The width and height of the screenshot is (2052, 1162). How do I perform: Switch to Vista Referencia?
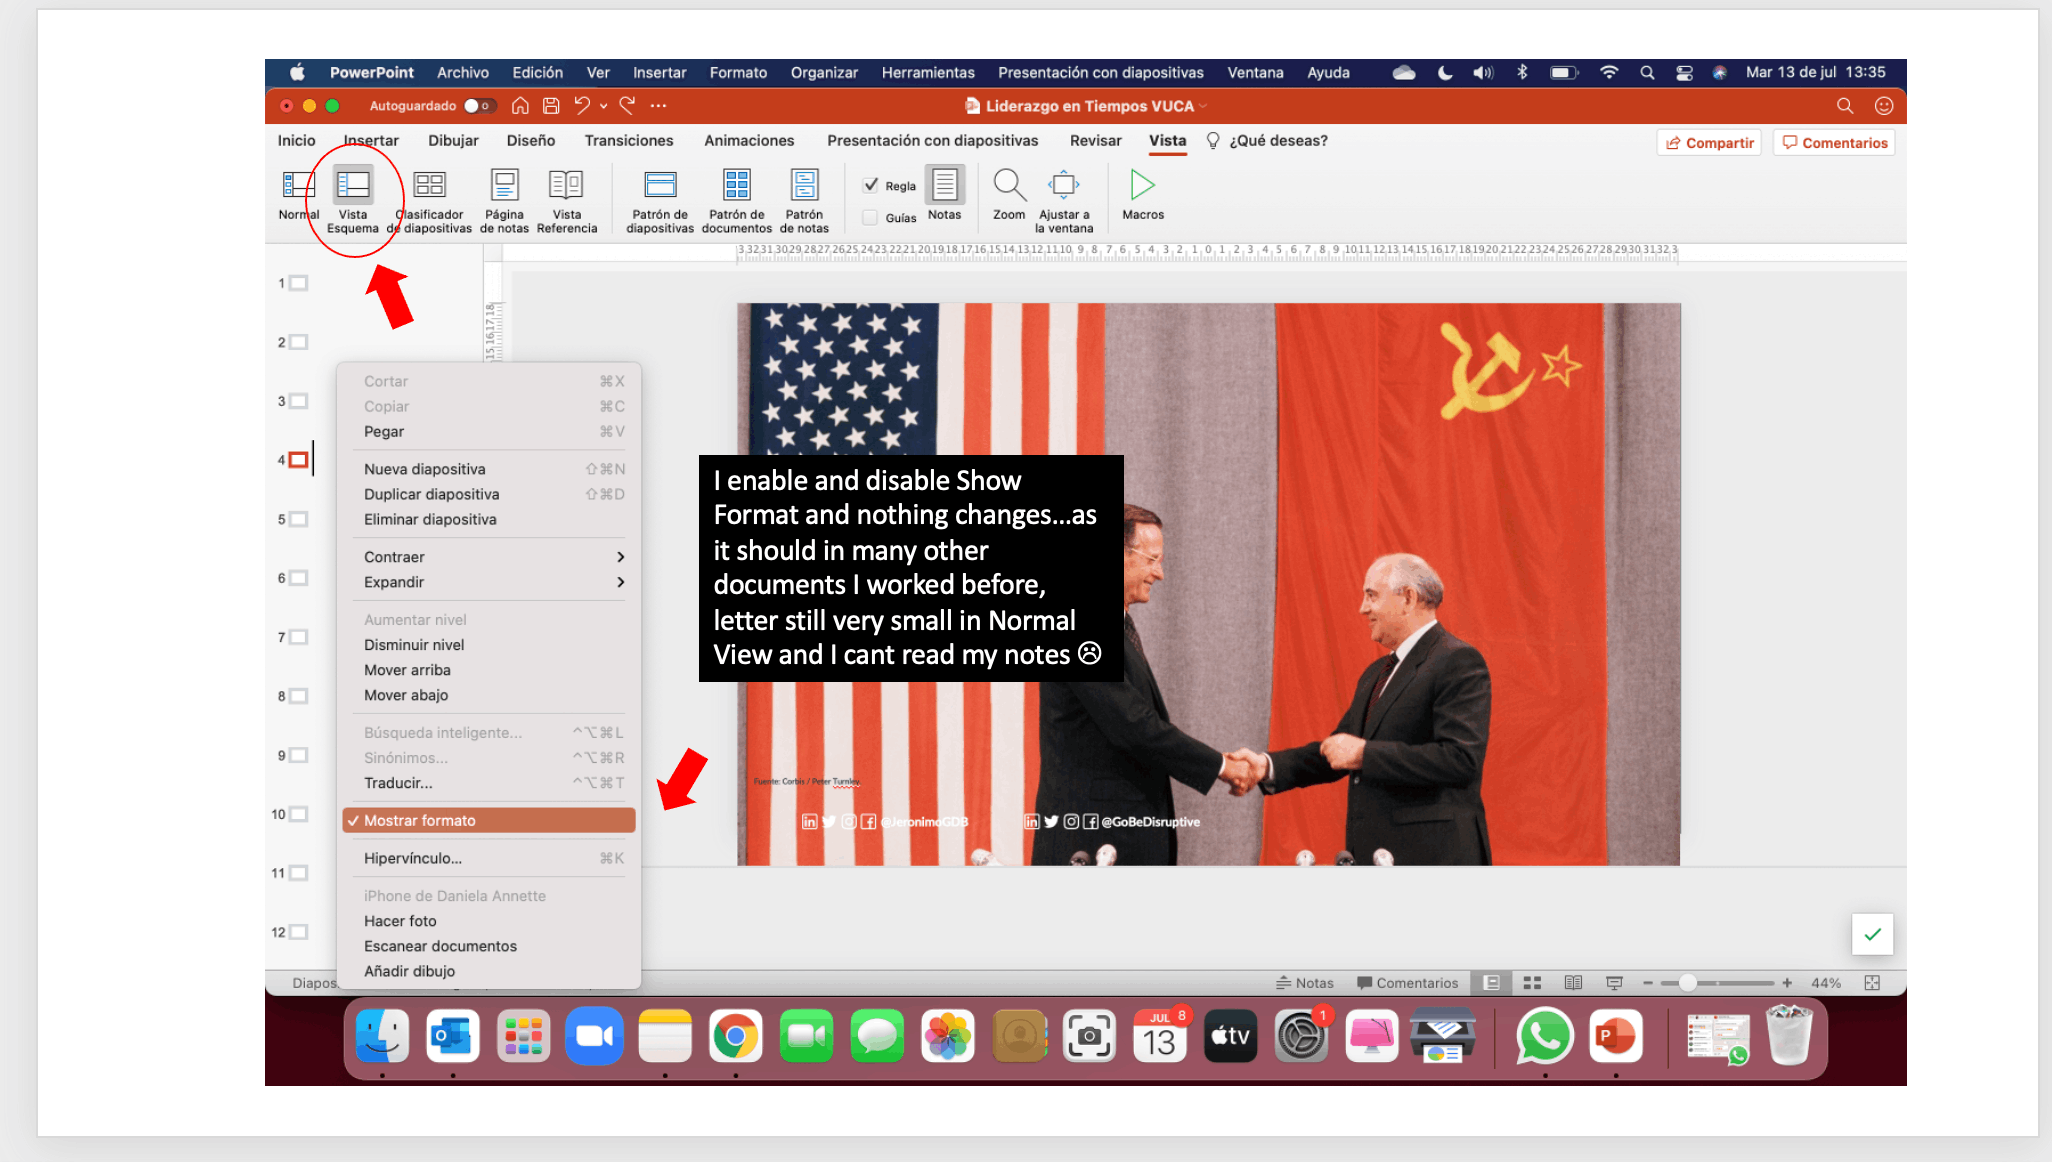click(566, 200)
